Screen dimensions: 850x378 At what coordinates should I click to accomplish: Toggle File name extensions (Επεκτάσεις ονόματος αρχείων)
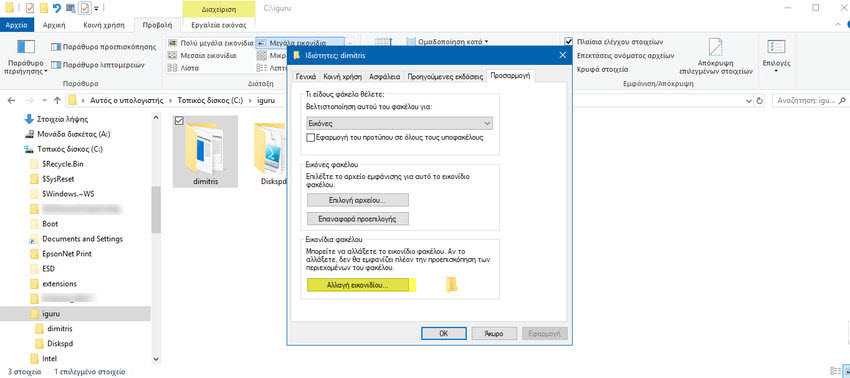(x=625, y=55)
